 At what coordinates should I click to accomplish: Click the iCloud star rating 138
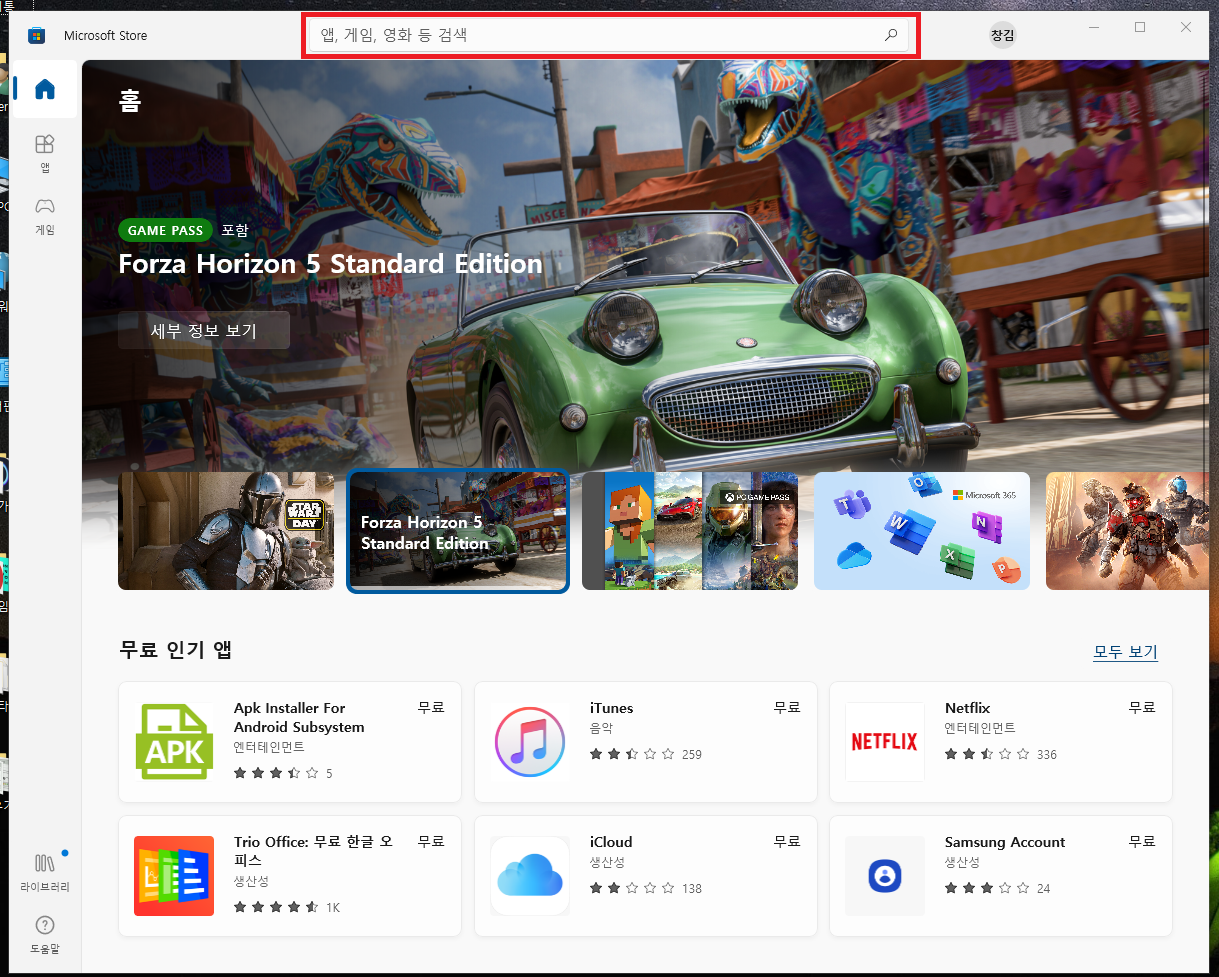pos(646,888)
